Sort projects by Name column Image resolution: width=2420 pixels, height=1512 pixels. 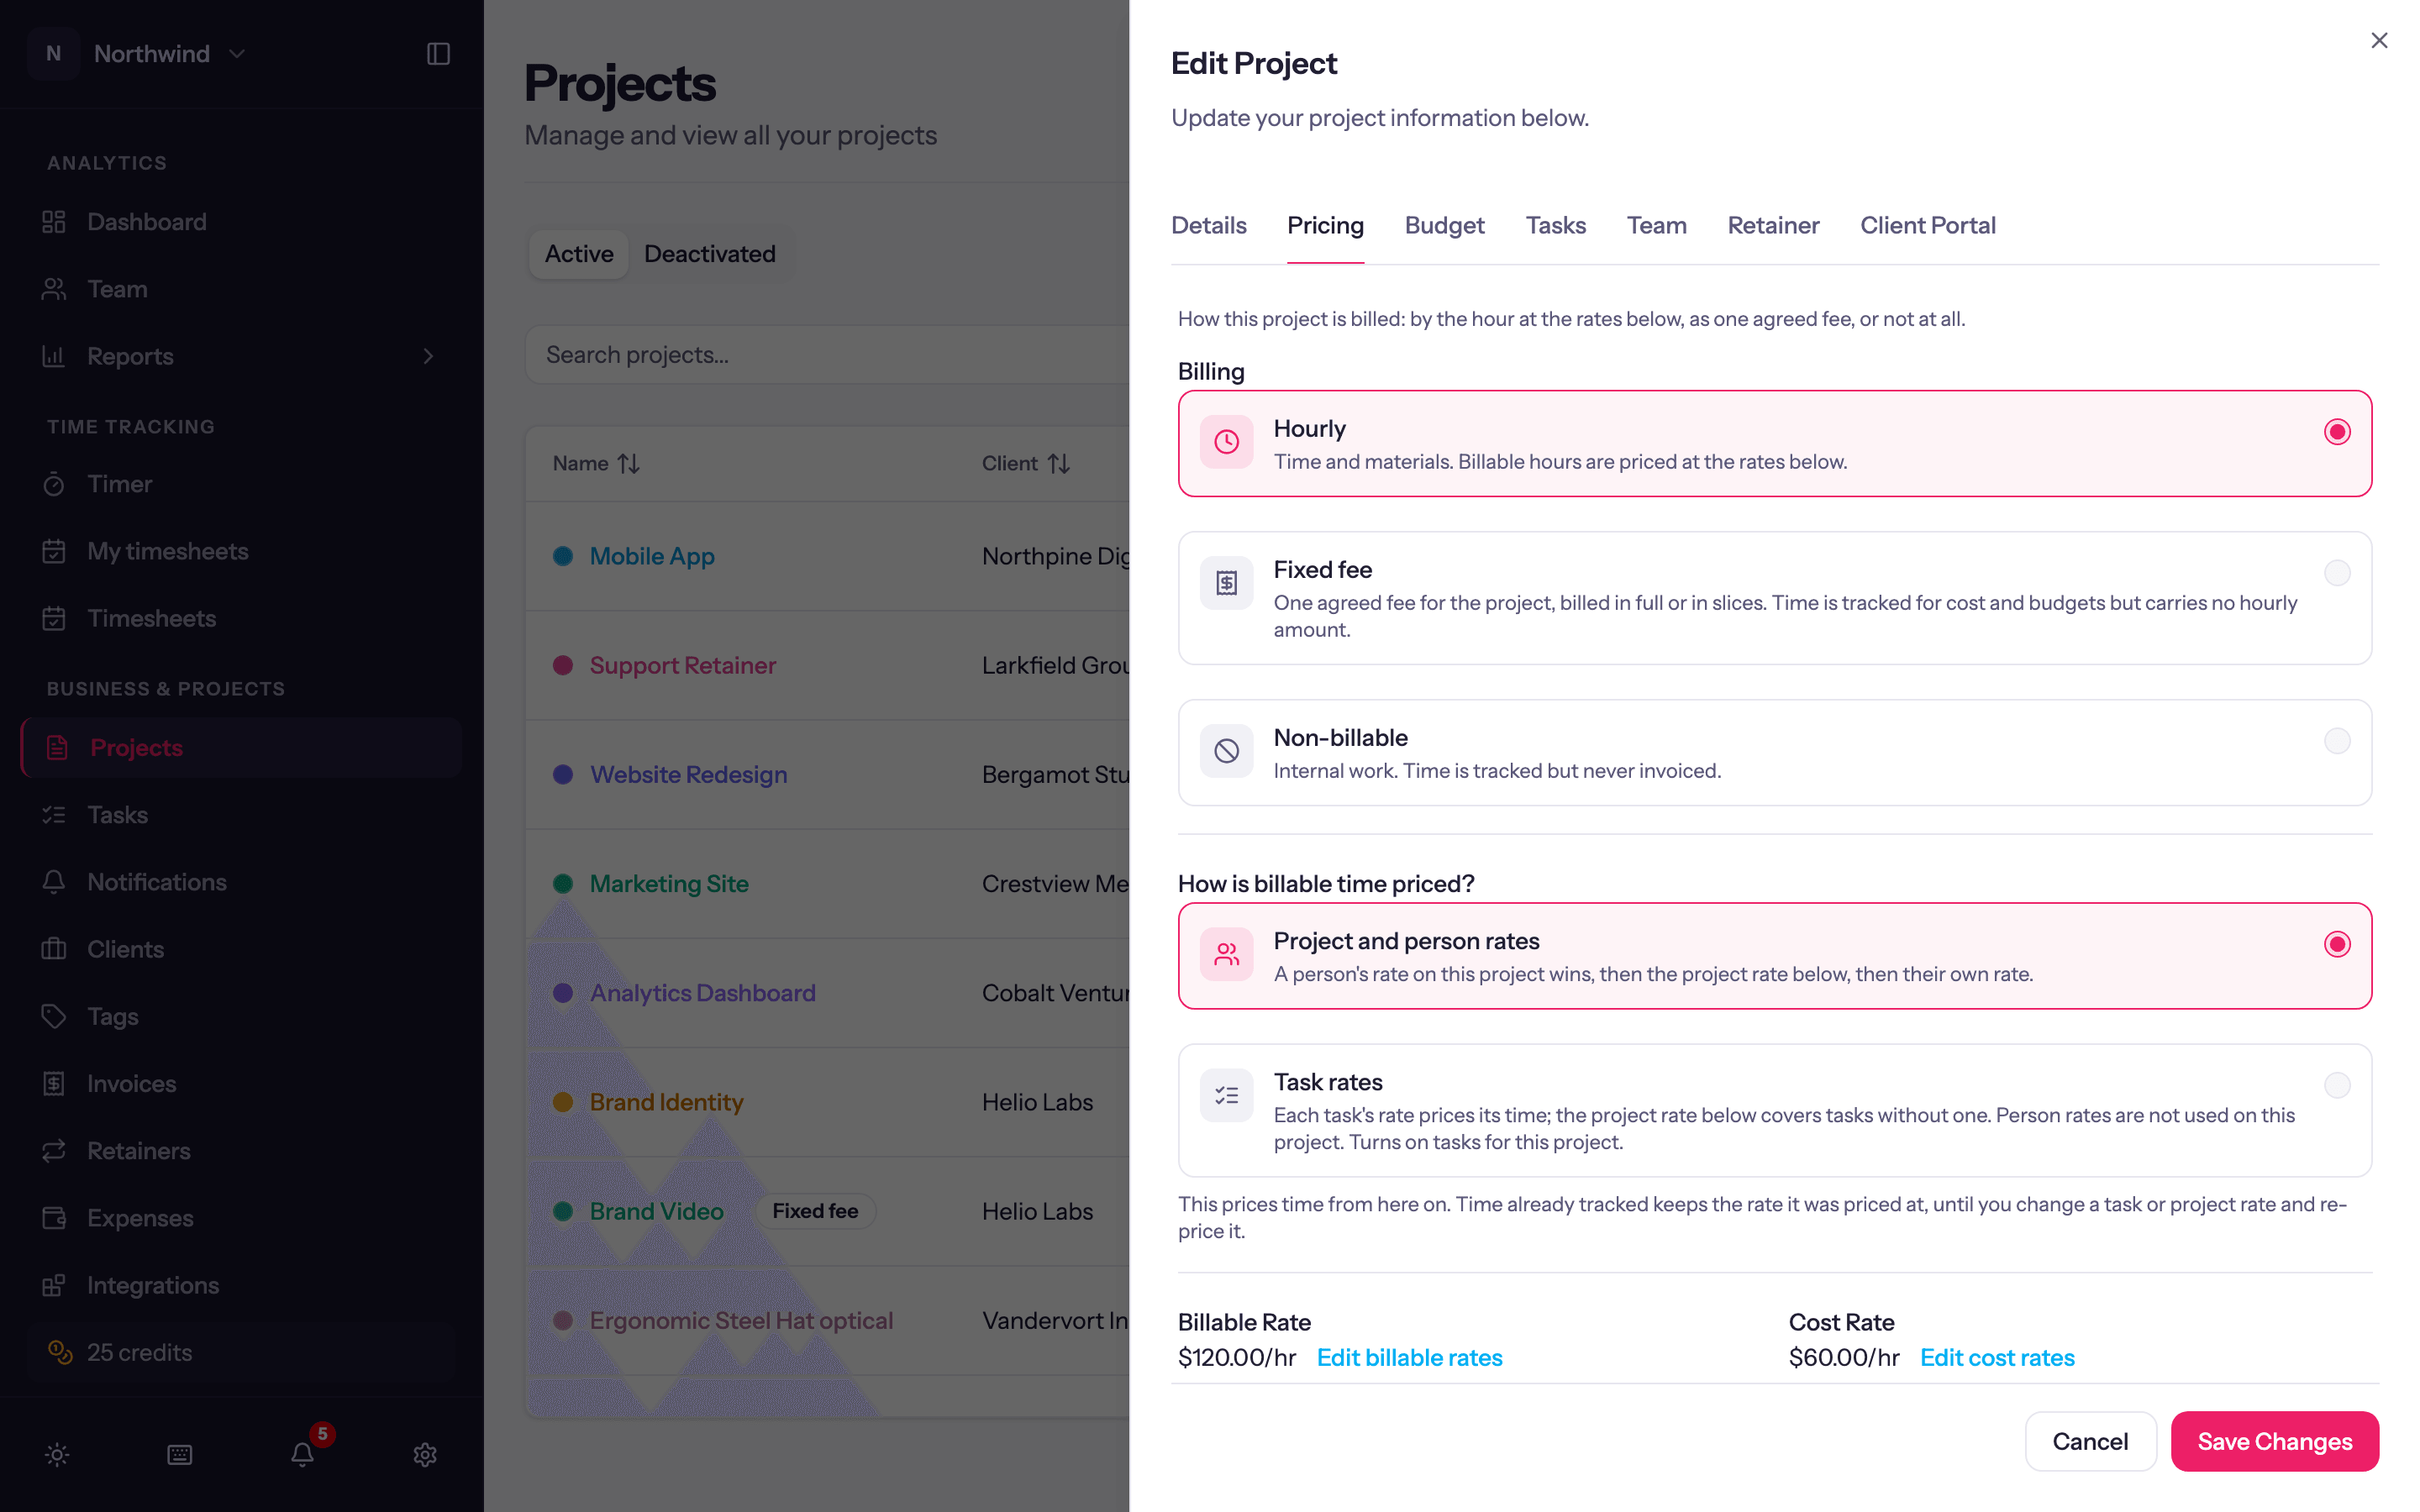pos(596,463)
